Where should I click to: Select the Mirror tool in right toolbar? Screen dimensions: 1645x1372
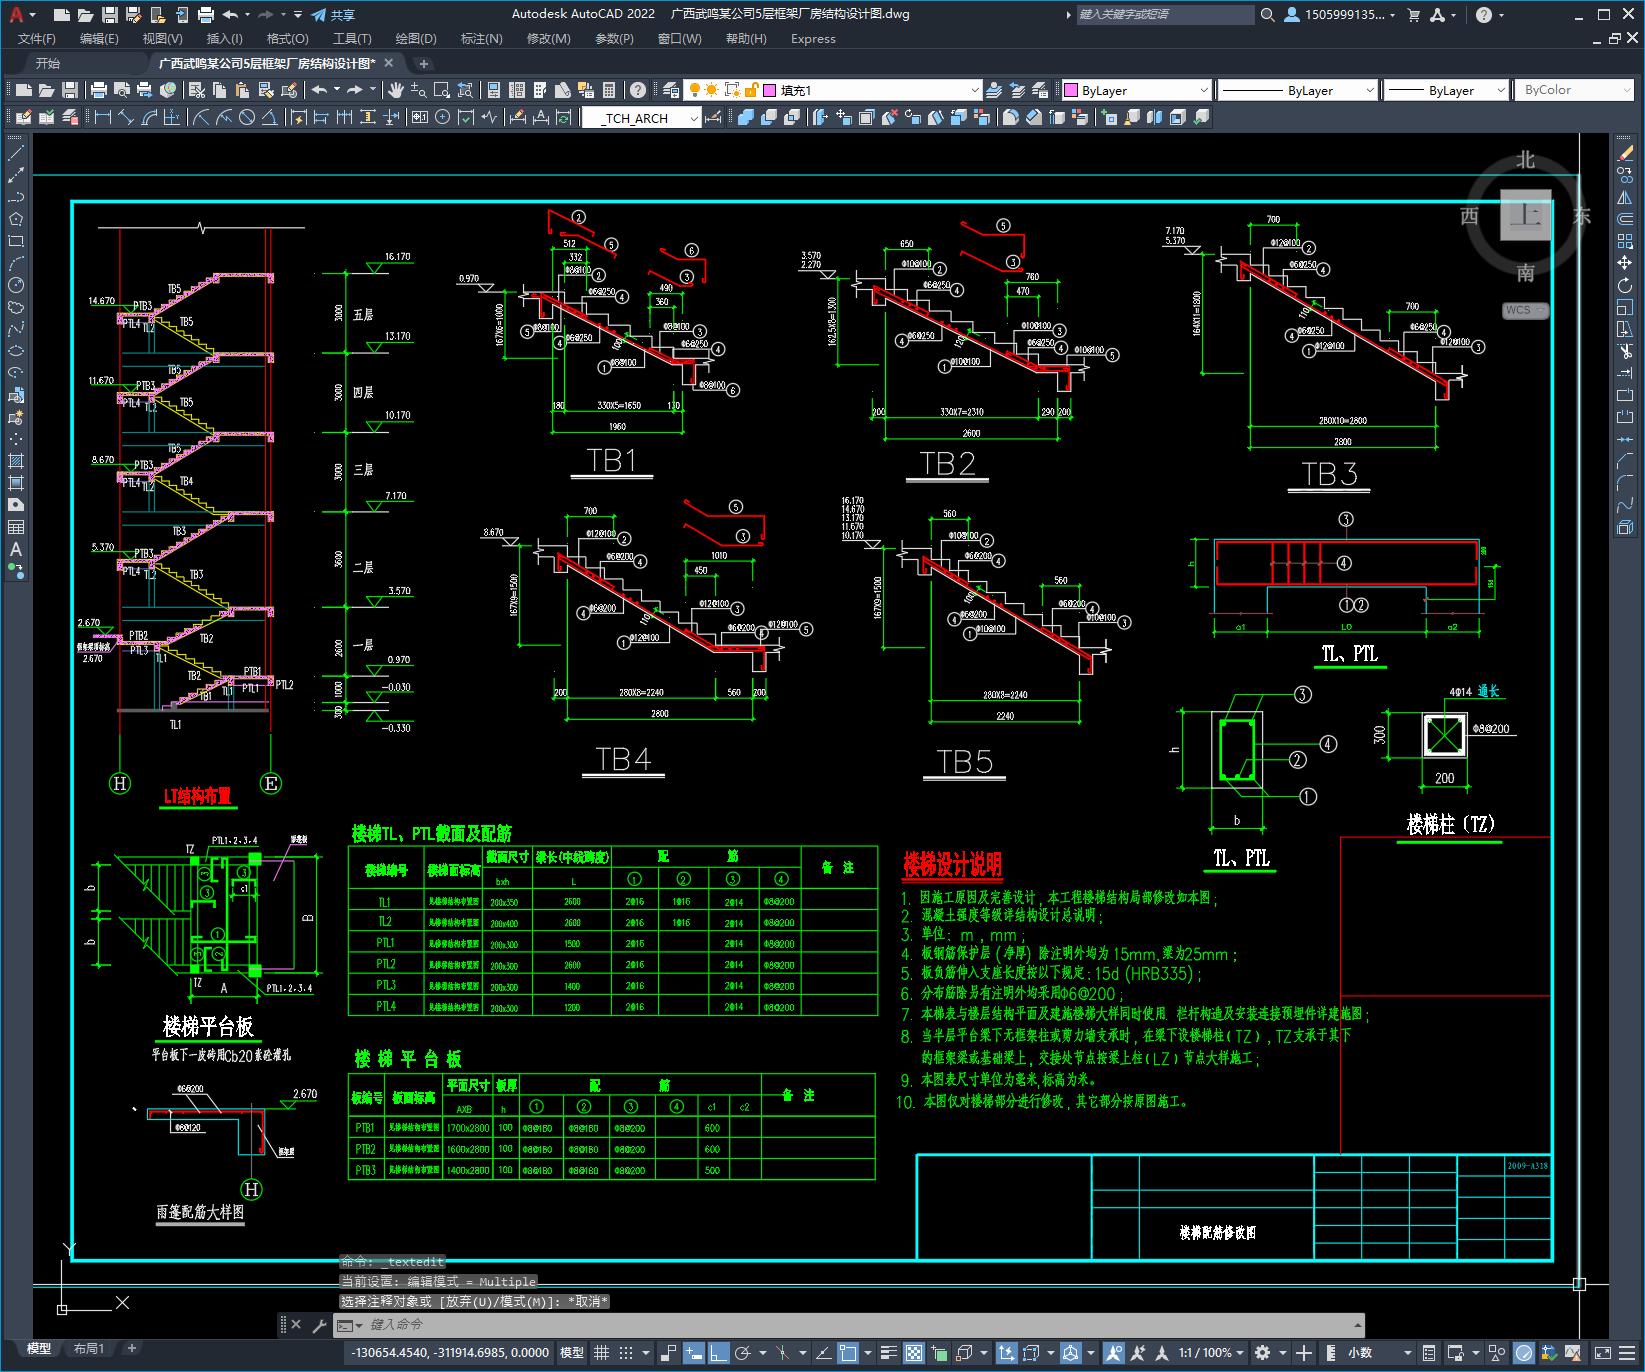tap(1625, 197)
